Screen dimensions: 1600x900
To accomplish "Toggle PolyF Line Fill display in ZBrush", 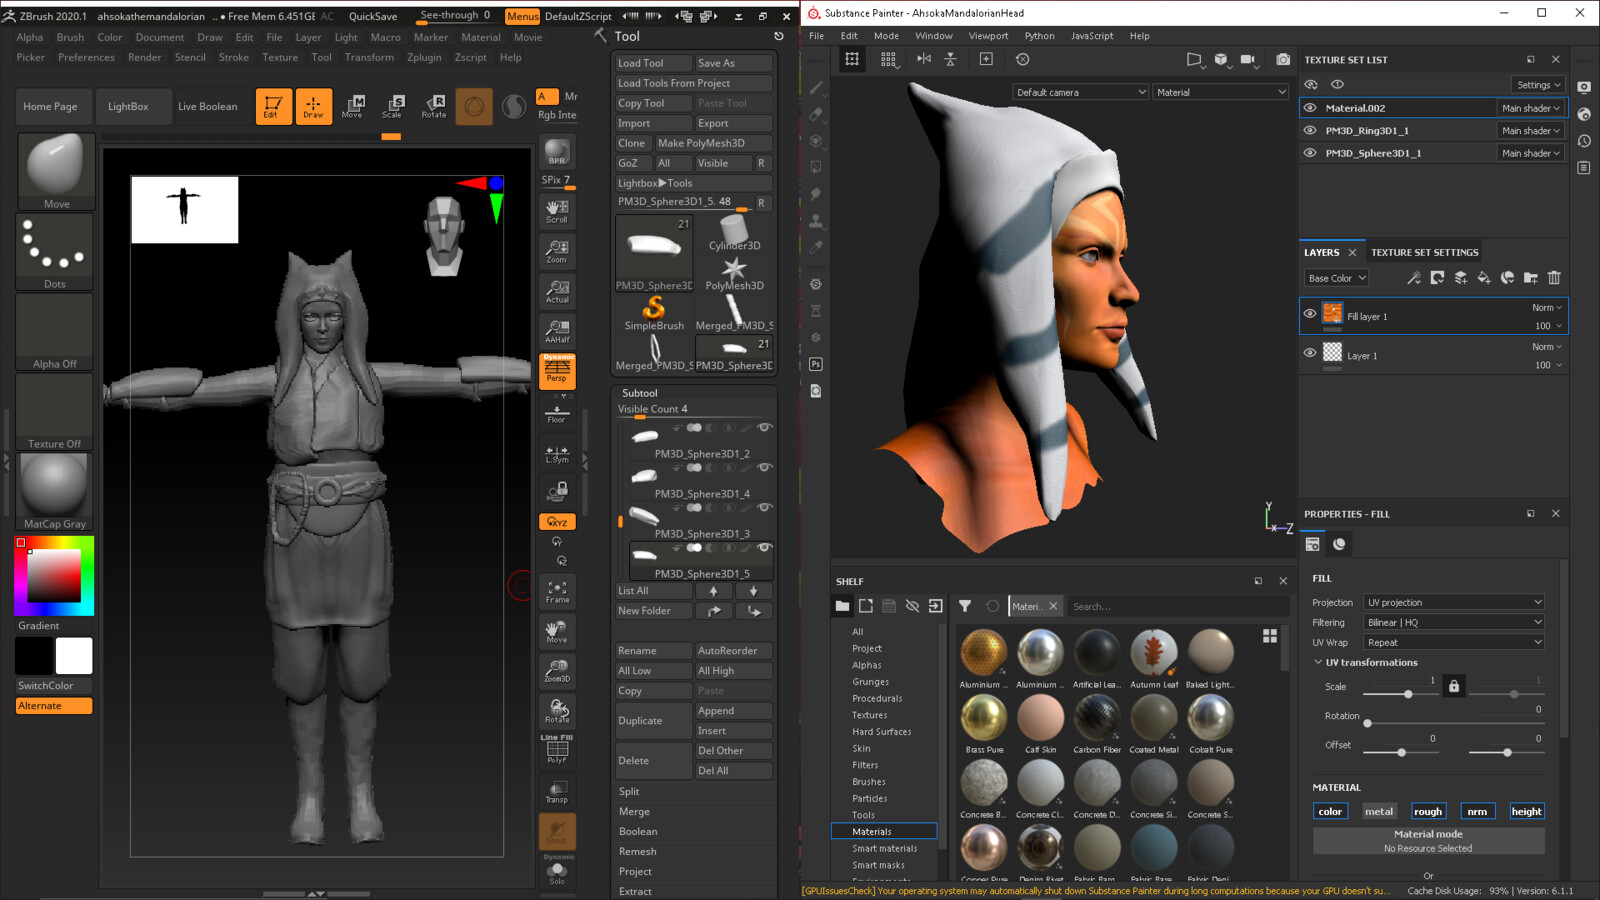I will click(x=557, y=750).
